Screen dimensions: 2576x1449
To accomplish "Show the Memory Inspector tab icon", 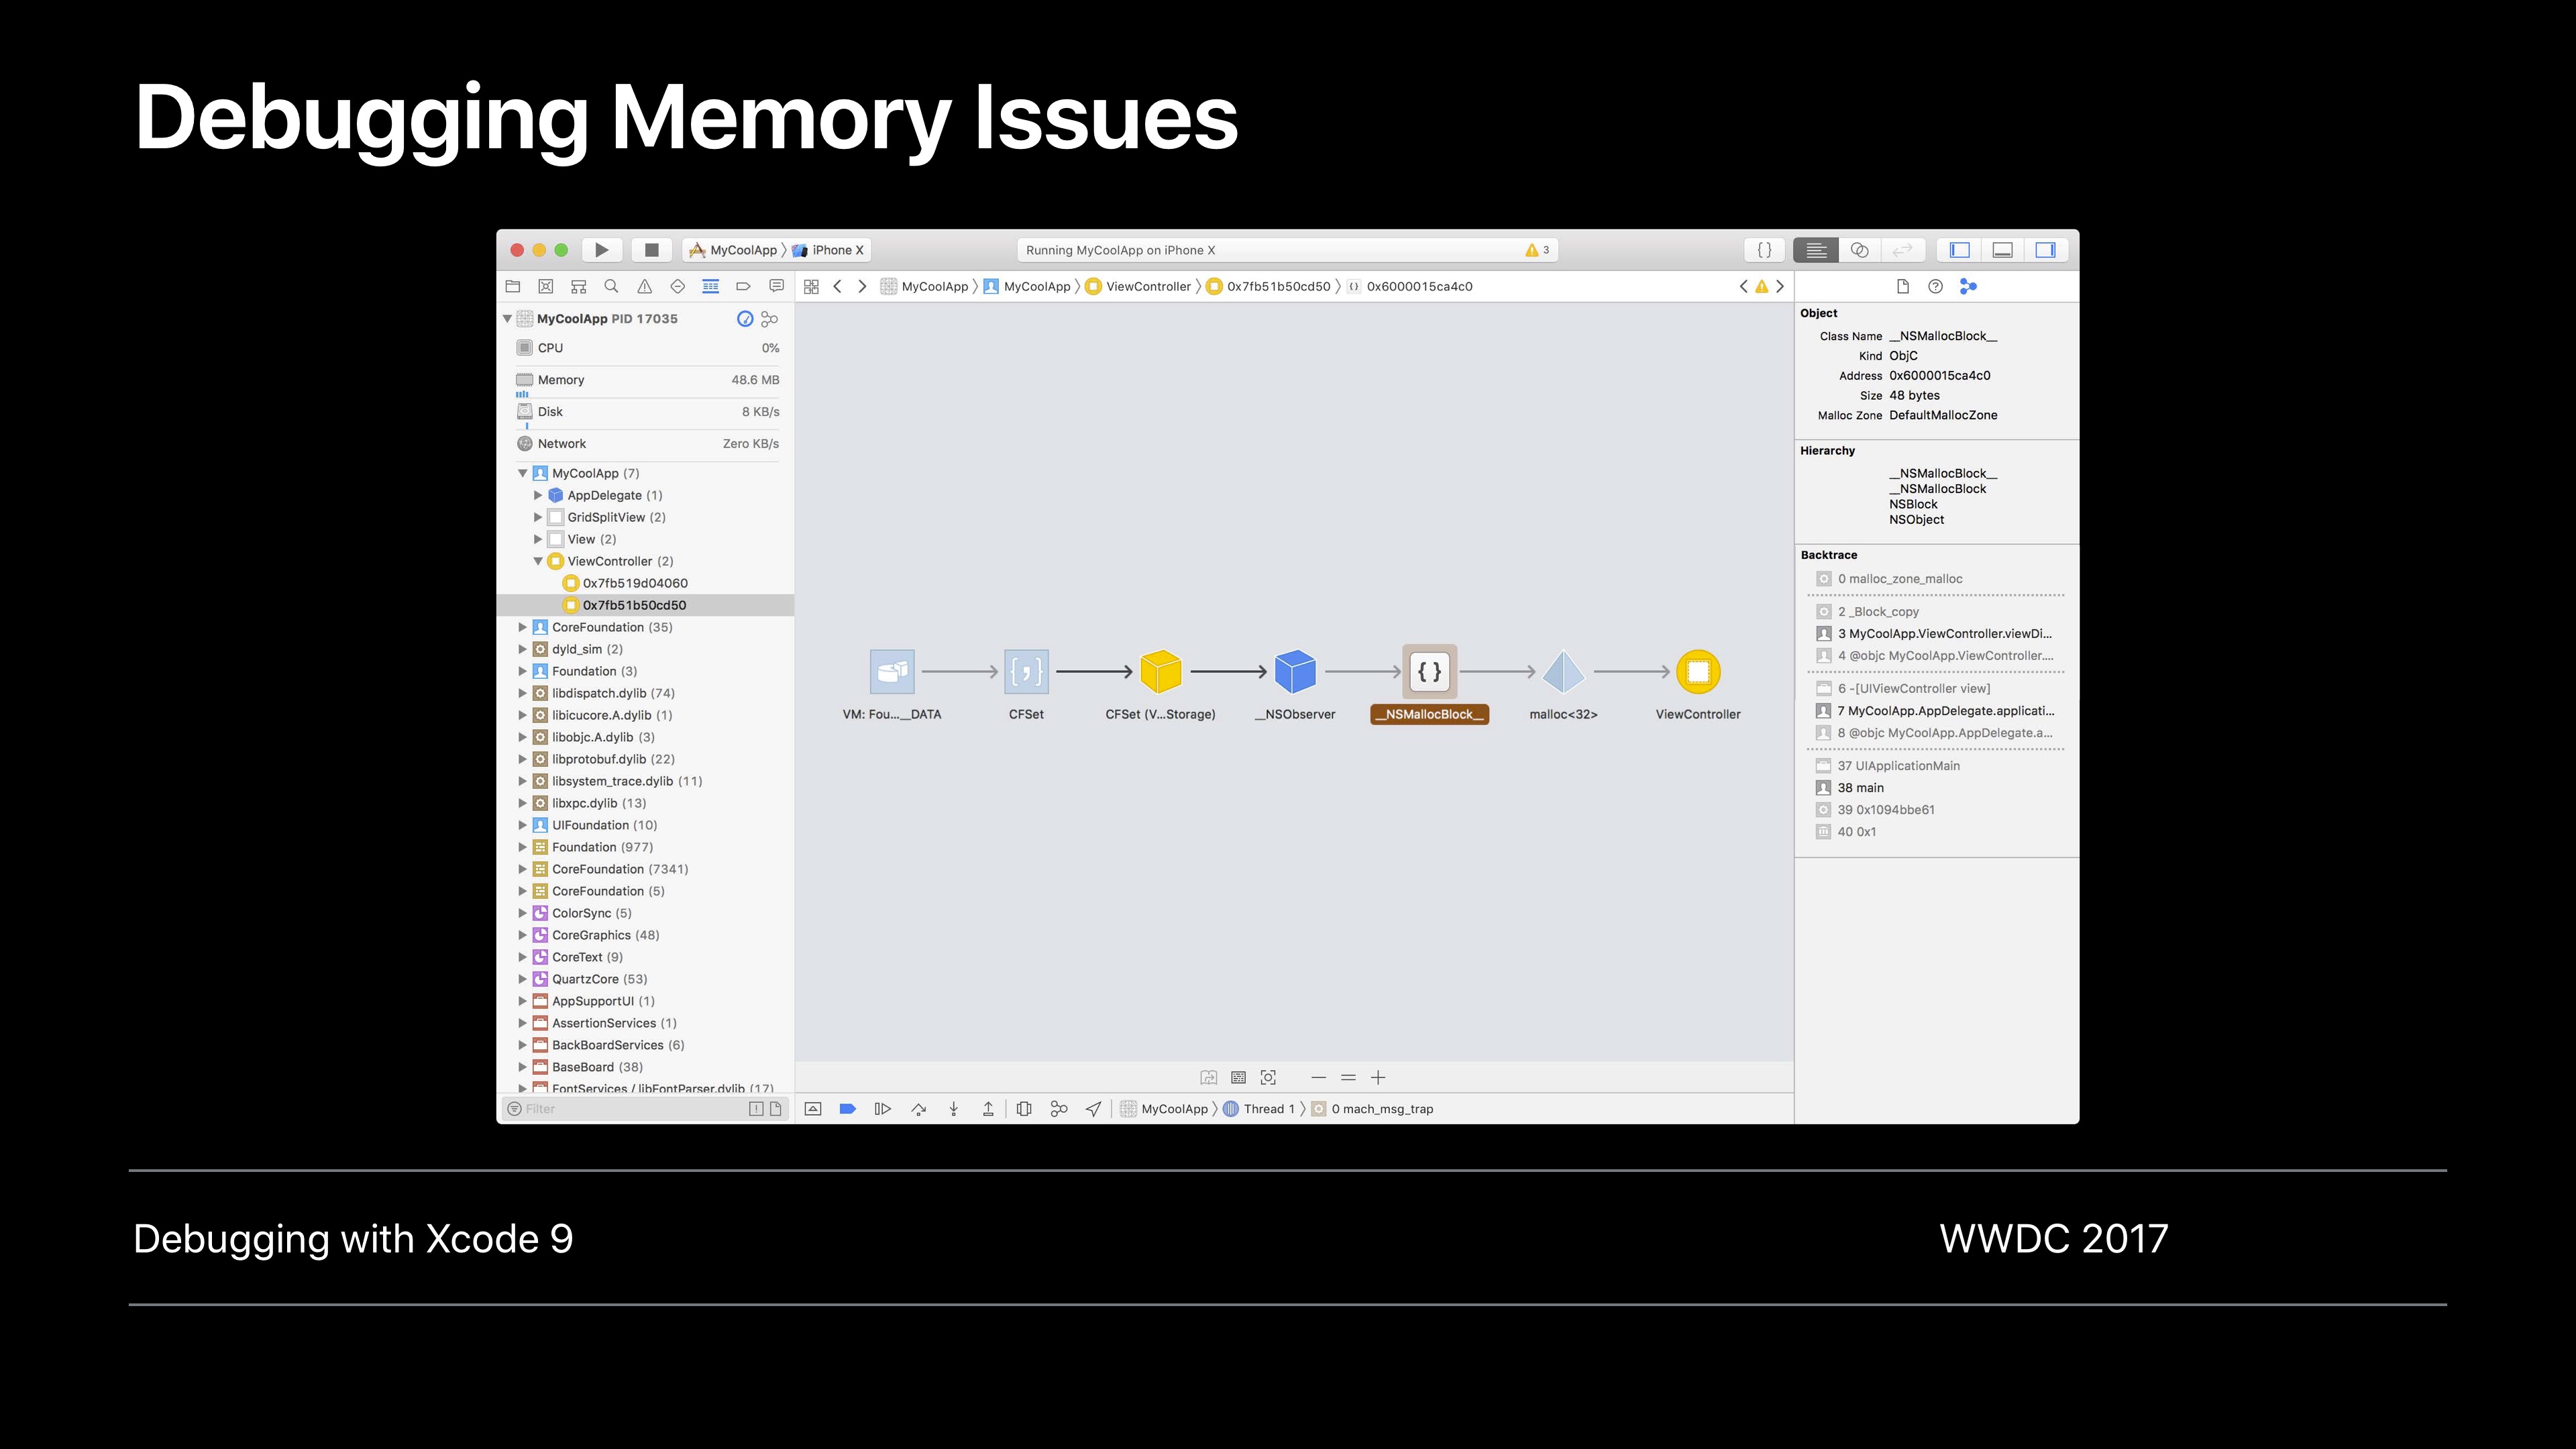I will pyautogui.click(x=1968, y=287).
